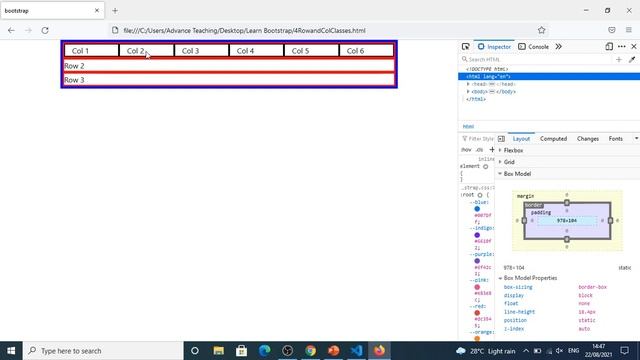Screen dimensions: 640x360
Task: Activate the element picker tool in DevTools
Action: pyautogui.click(x=465, y=47)
